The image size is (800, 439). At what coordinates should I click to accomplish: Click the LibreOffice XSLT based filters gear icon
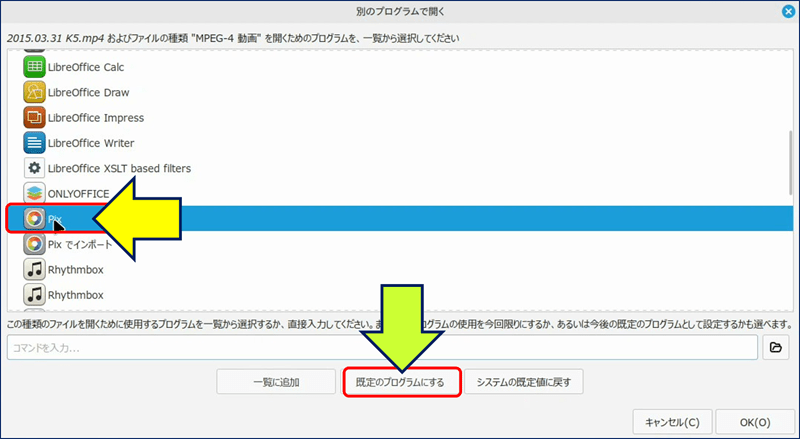pos(34,168)
